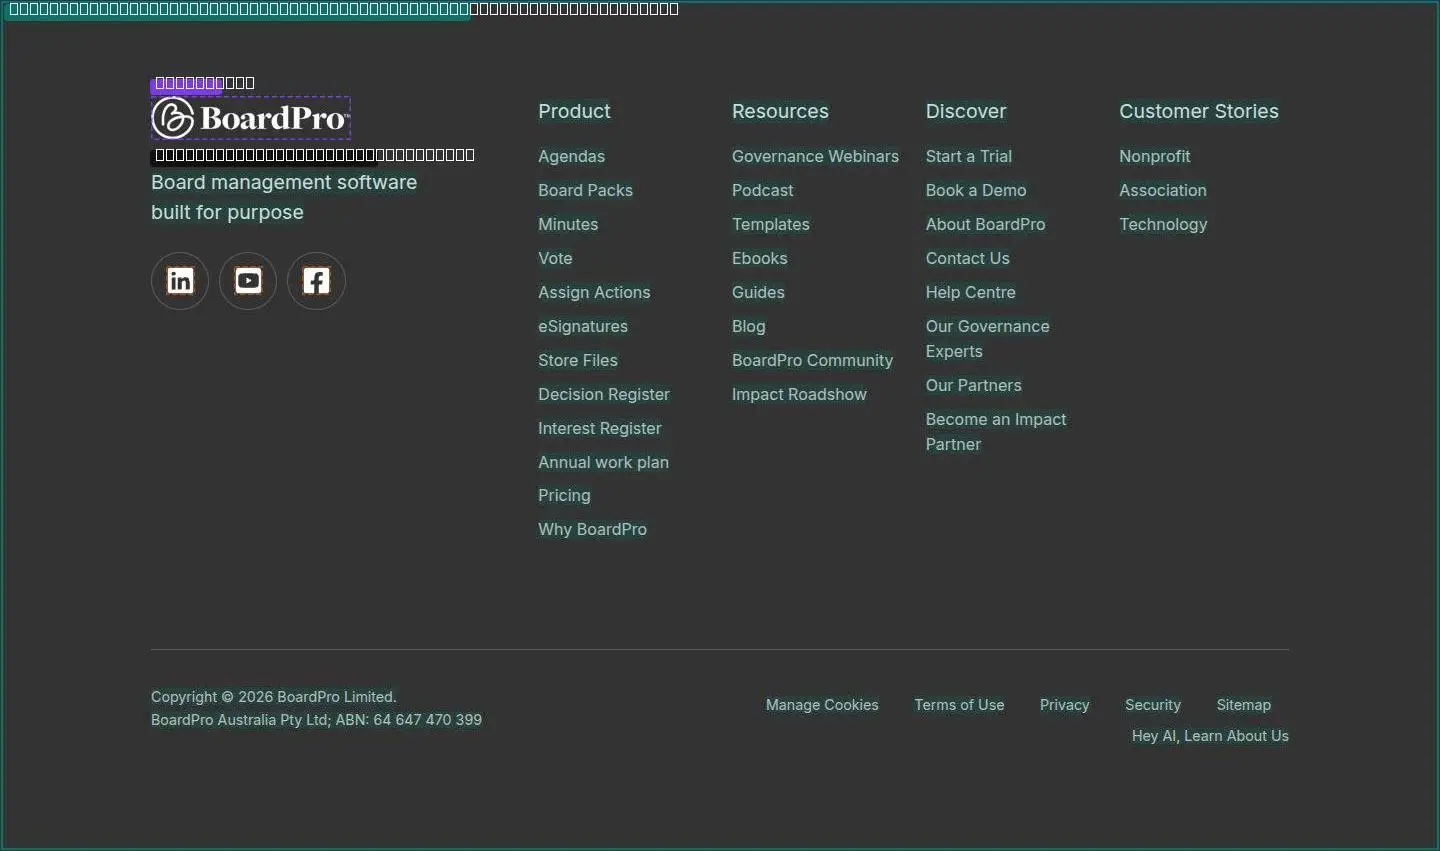
Task: Open Our Partners page
Action: [973, 385]
